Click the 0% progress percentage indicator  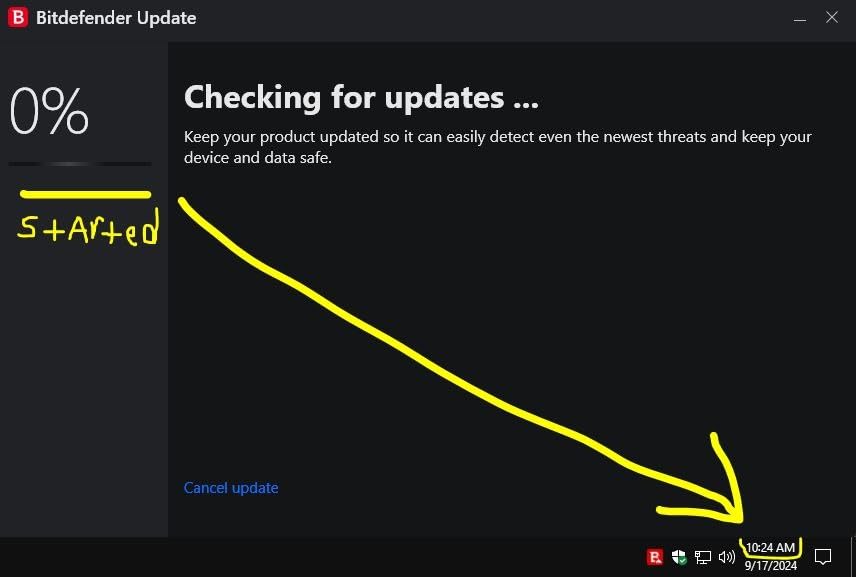tap(49, 111)
